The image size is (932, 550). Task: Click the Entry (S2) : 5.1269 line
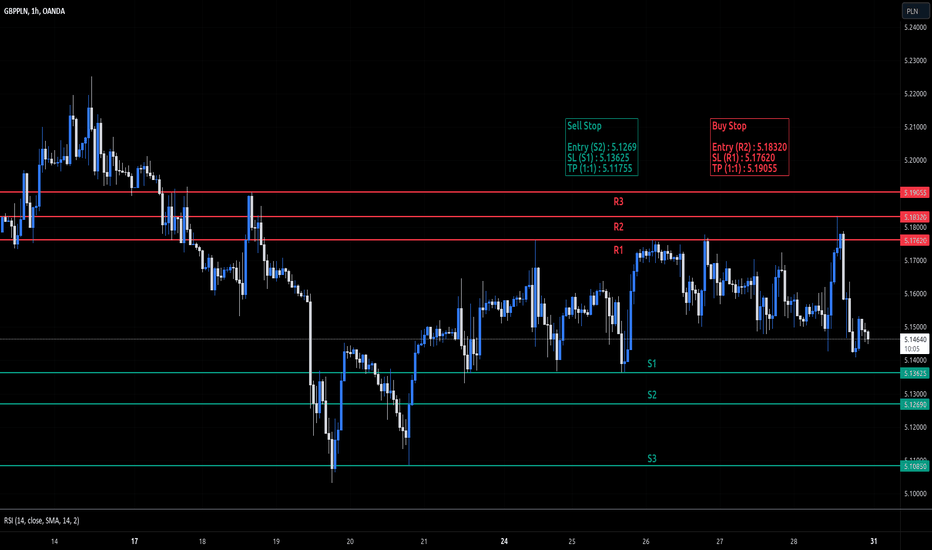(x=602, y=147)
